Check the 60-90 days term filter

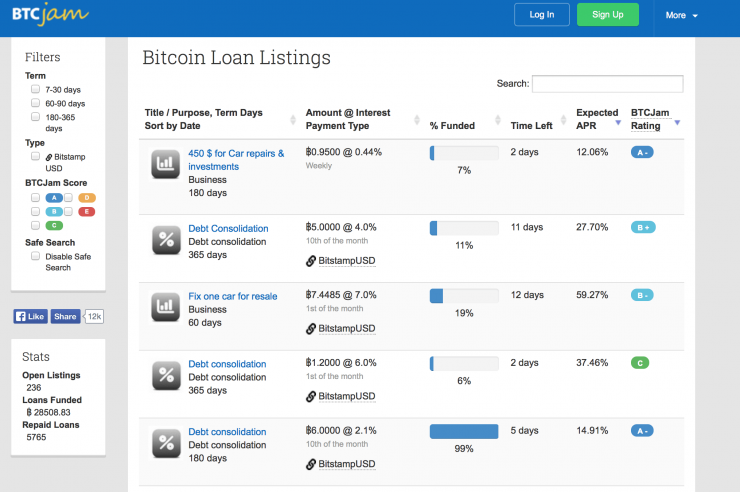(x=35, y=102)
